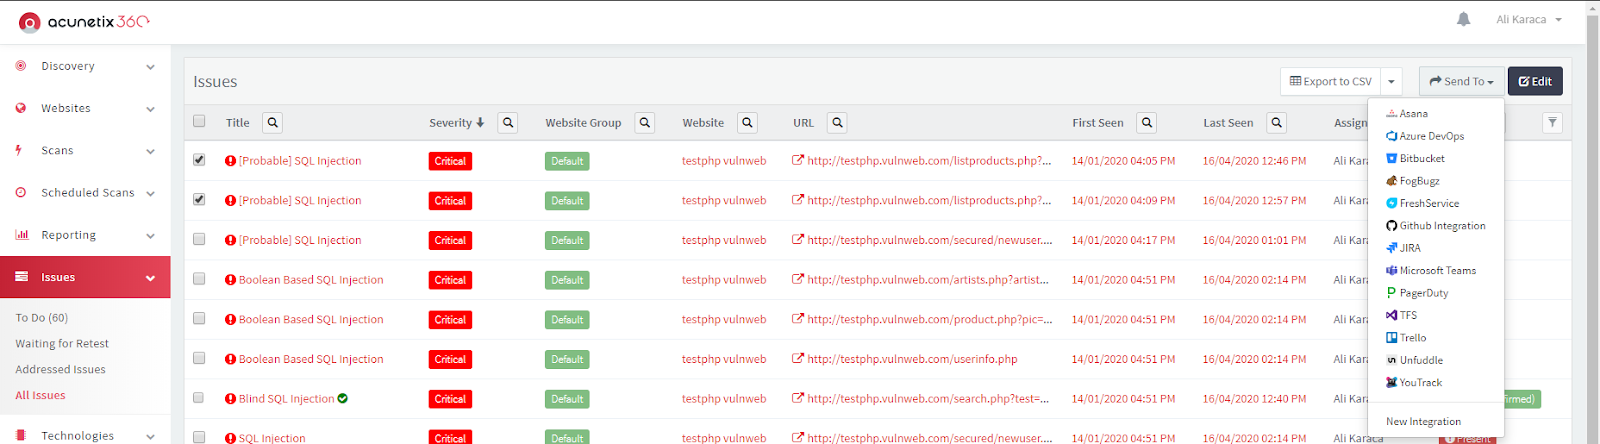
Task: Choose TFS from Send To menu
Action: pos(1401,315)
